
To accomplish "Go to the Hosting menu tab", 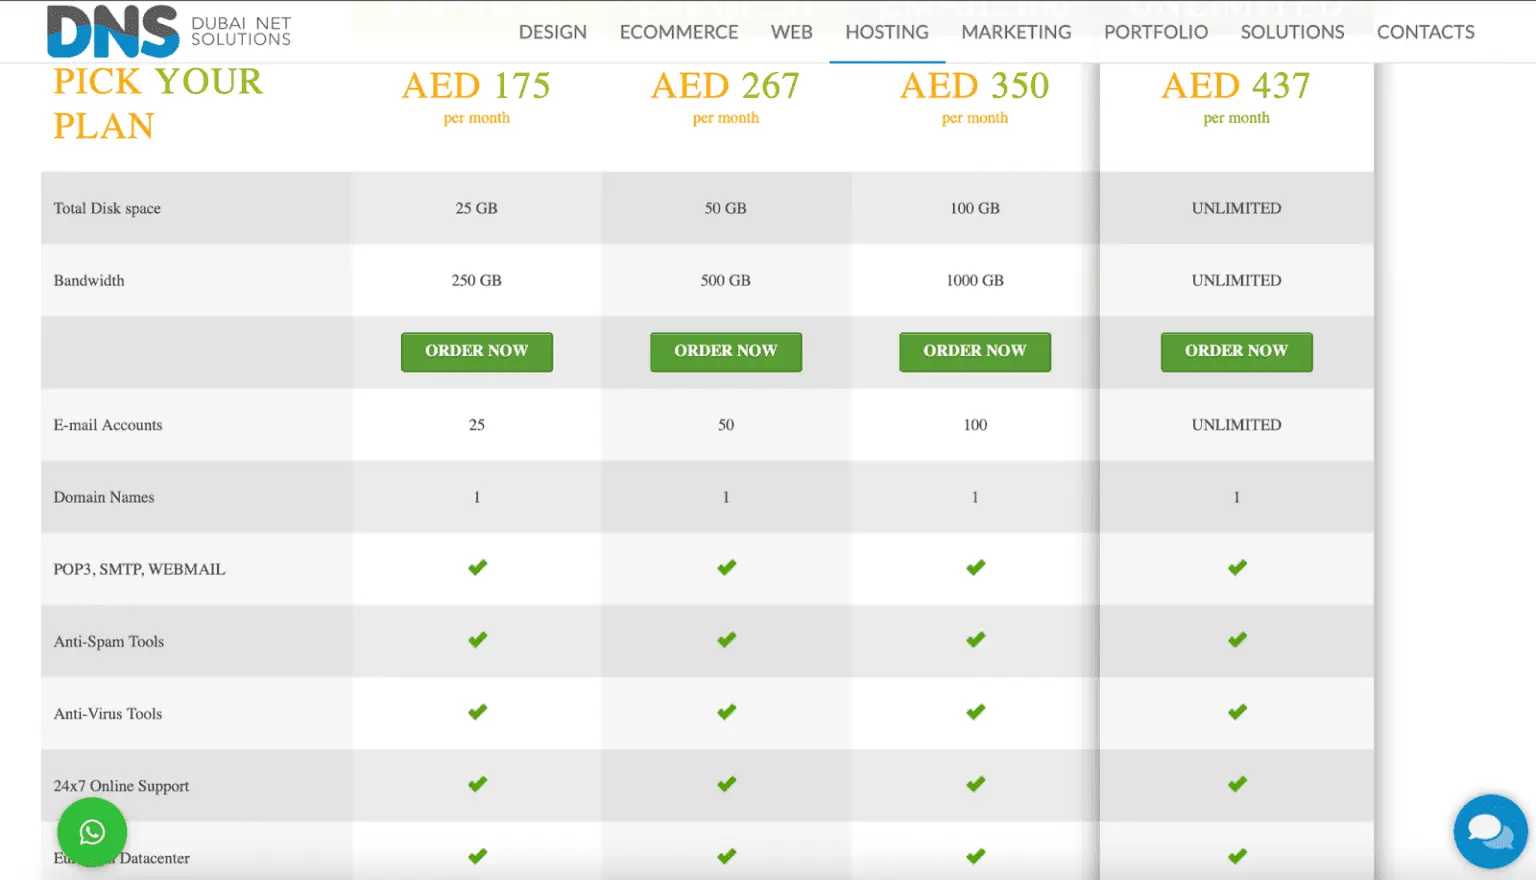I will pos(887,32).
